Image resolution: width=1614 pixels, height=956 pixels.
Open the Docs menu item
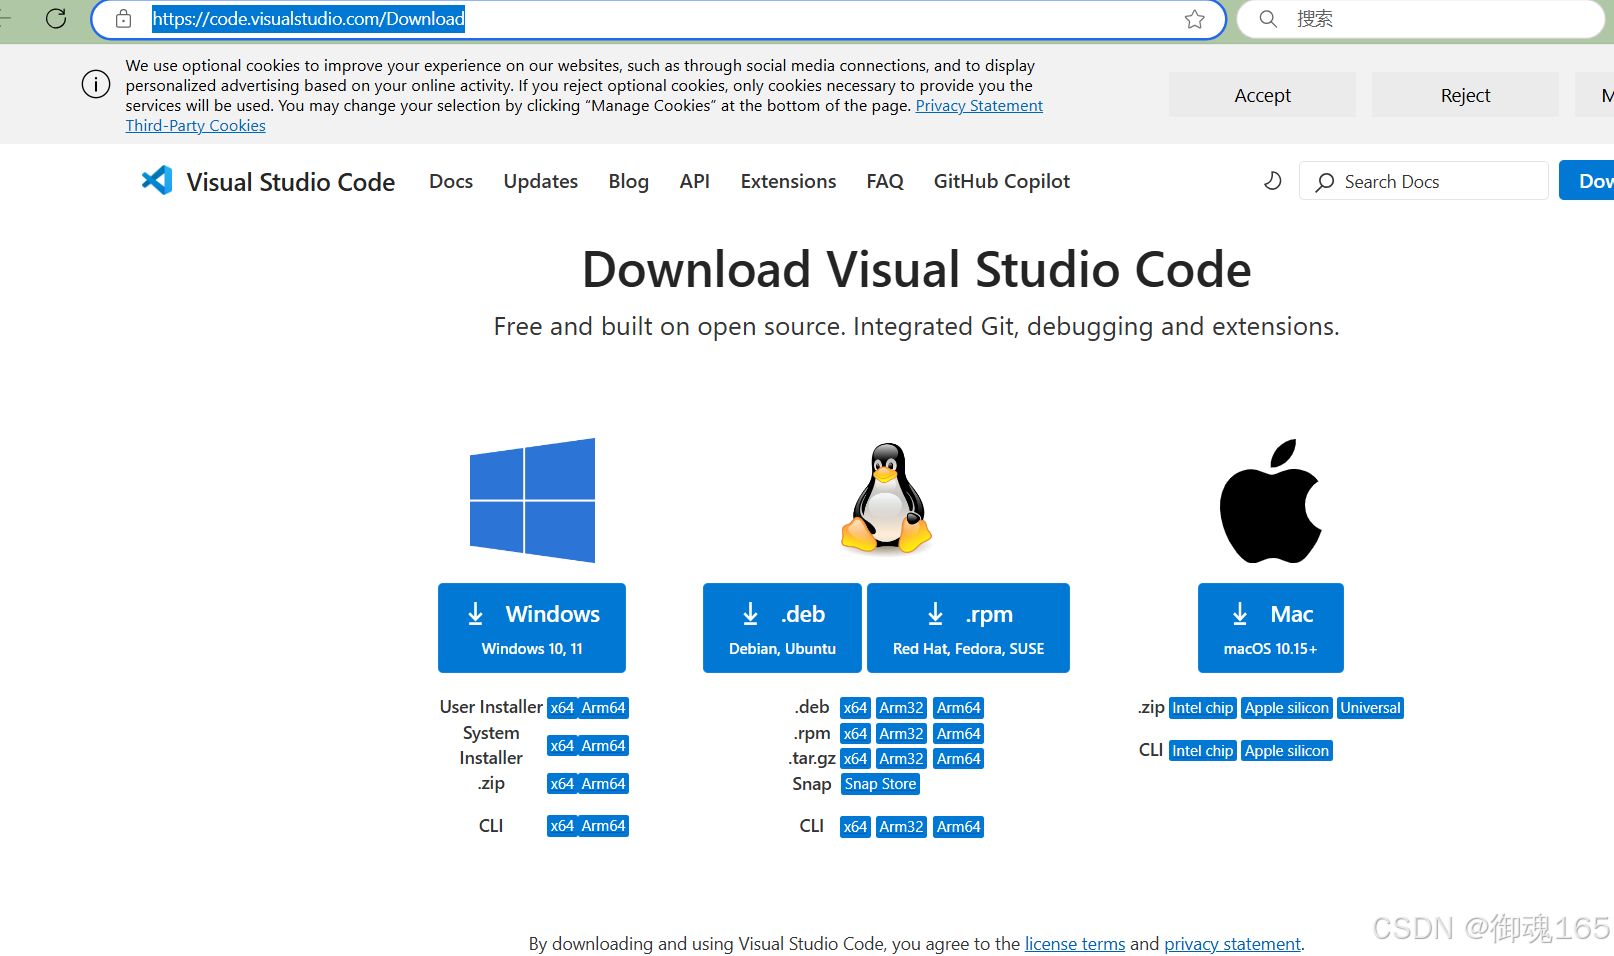click(451, 181)
